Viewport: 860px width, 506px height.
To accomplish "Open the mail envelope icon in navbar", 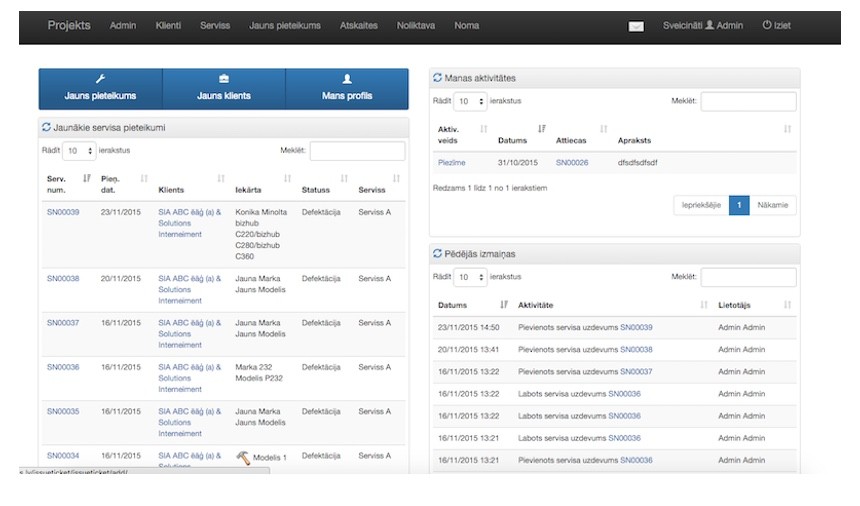I will pyautogui.click(x=636, y=26).
